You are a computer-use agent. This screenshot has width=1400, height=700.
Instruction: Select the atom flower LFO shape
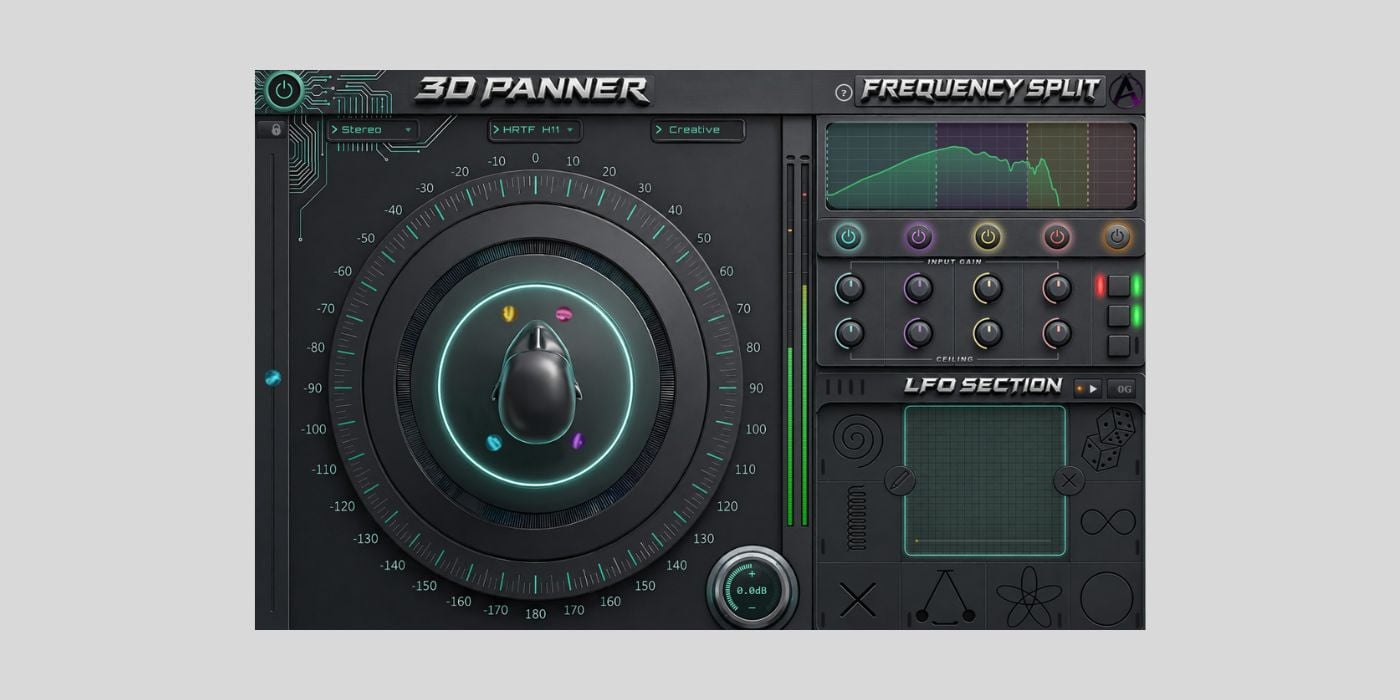tap(1027, 597)
